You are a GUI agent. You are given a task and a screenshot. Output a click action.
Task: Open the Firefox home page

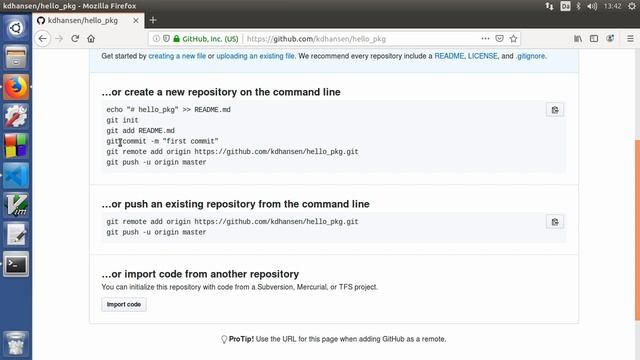(x=91, y=39)
